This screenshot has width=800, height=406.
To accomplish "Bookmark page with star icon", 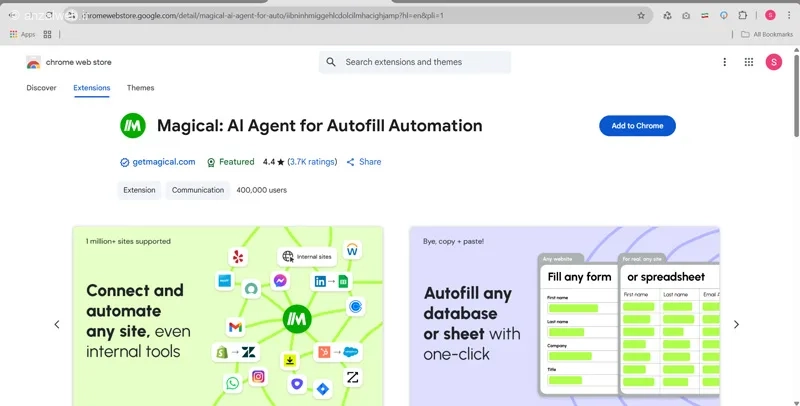I will pyautogui.click(x=641, y=15).
